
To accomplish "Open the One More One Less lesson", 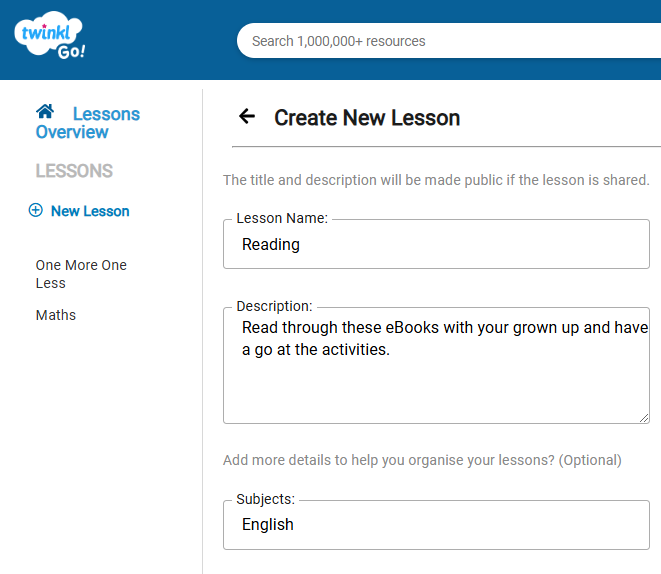I will pyautogui.click(x=81, y=274).
